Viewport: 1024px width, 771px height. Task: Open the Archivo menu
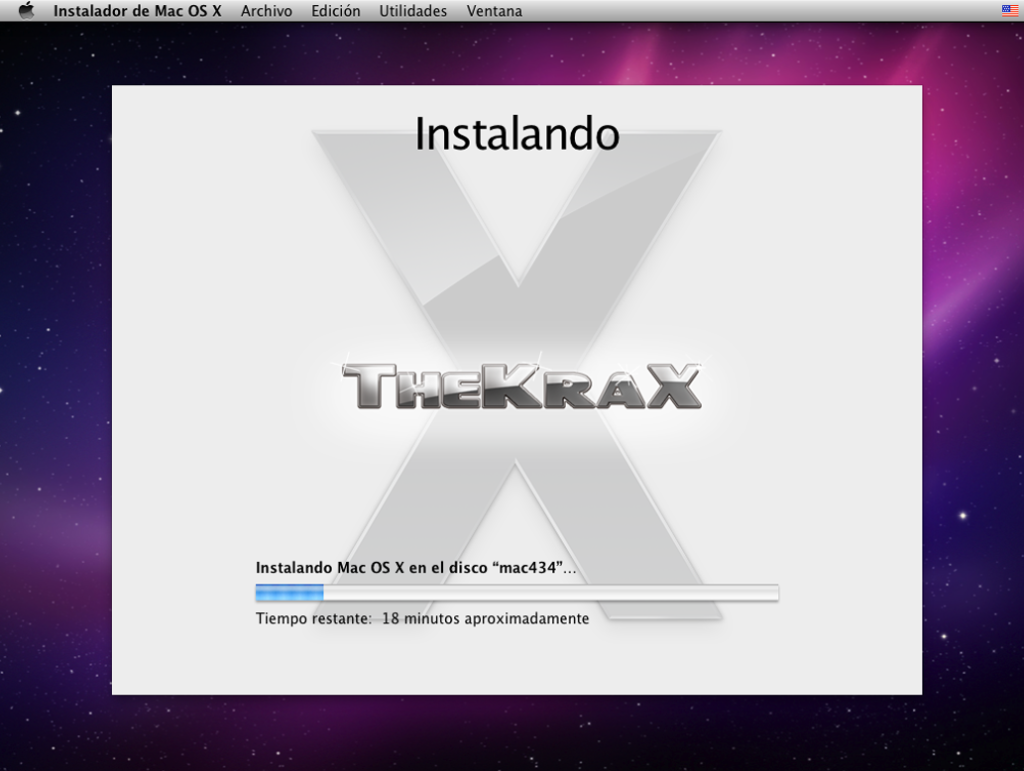click(x=266, y=11)
